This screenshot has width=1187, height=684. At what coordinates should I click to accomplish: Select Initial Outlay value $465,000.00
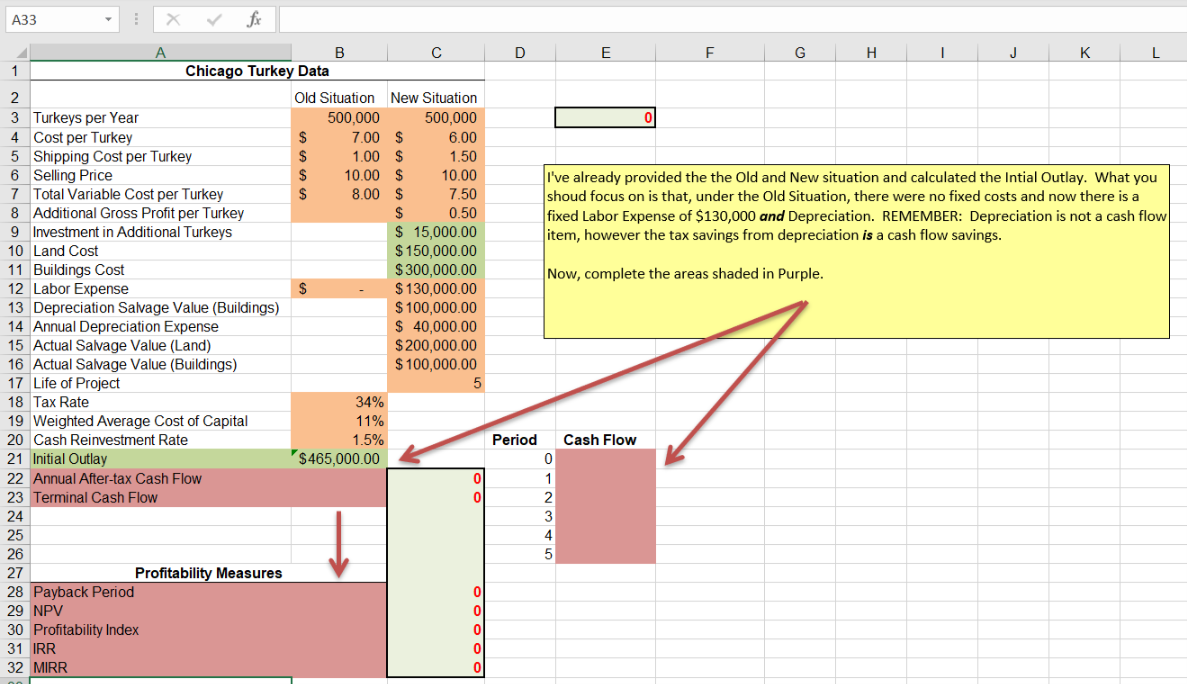click(339, 459)
